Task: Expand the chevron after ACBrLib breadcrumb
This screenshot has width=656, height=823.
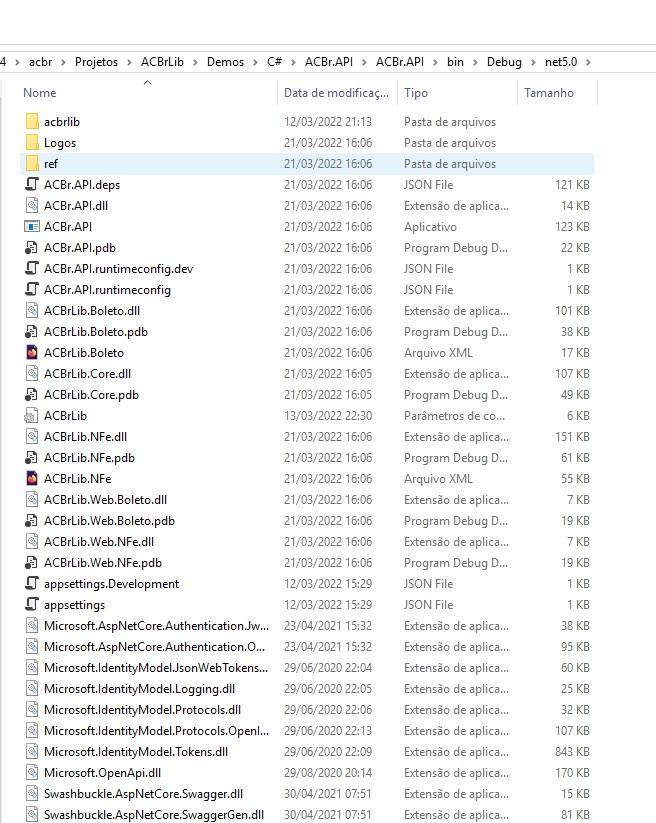Action: pos(195,62)
